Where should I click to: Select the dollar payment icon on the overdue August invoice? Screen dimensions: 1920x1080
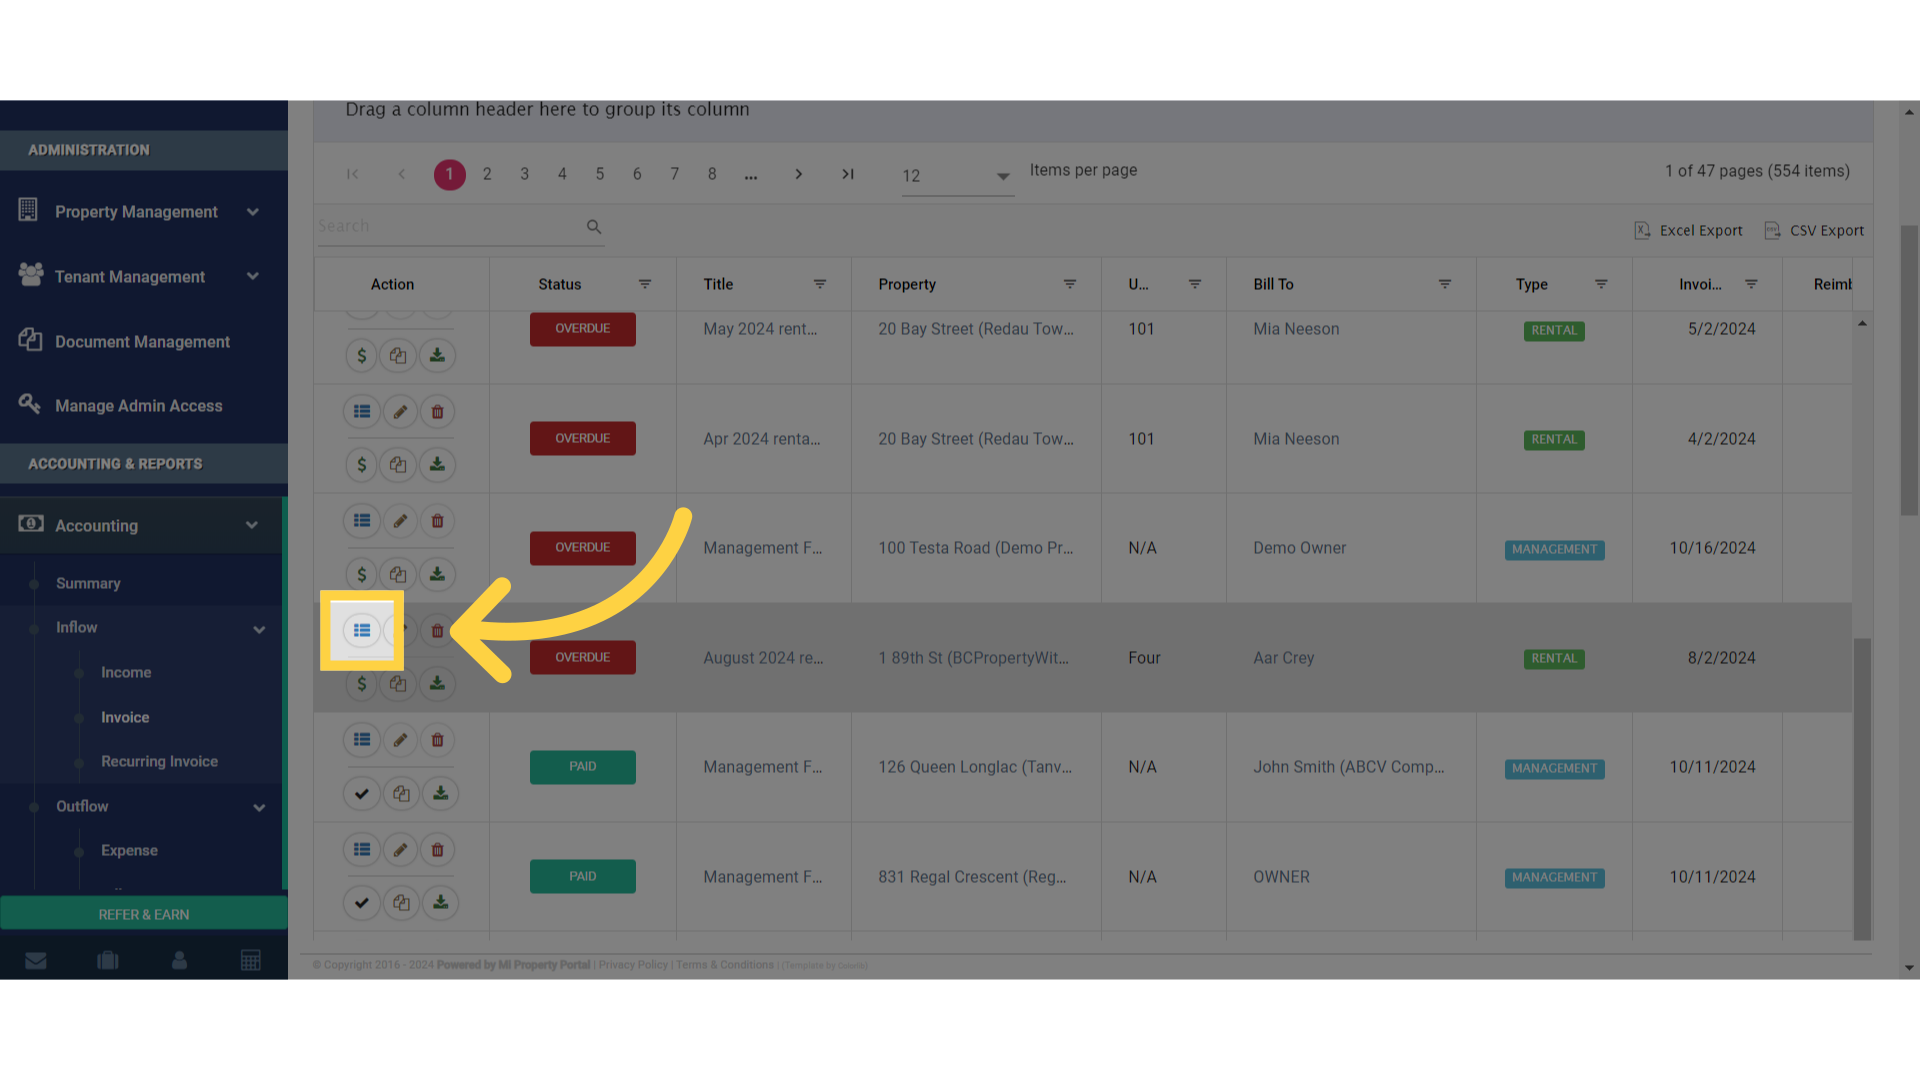(361, 684)
